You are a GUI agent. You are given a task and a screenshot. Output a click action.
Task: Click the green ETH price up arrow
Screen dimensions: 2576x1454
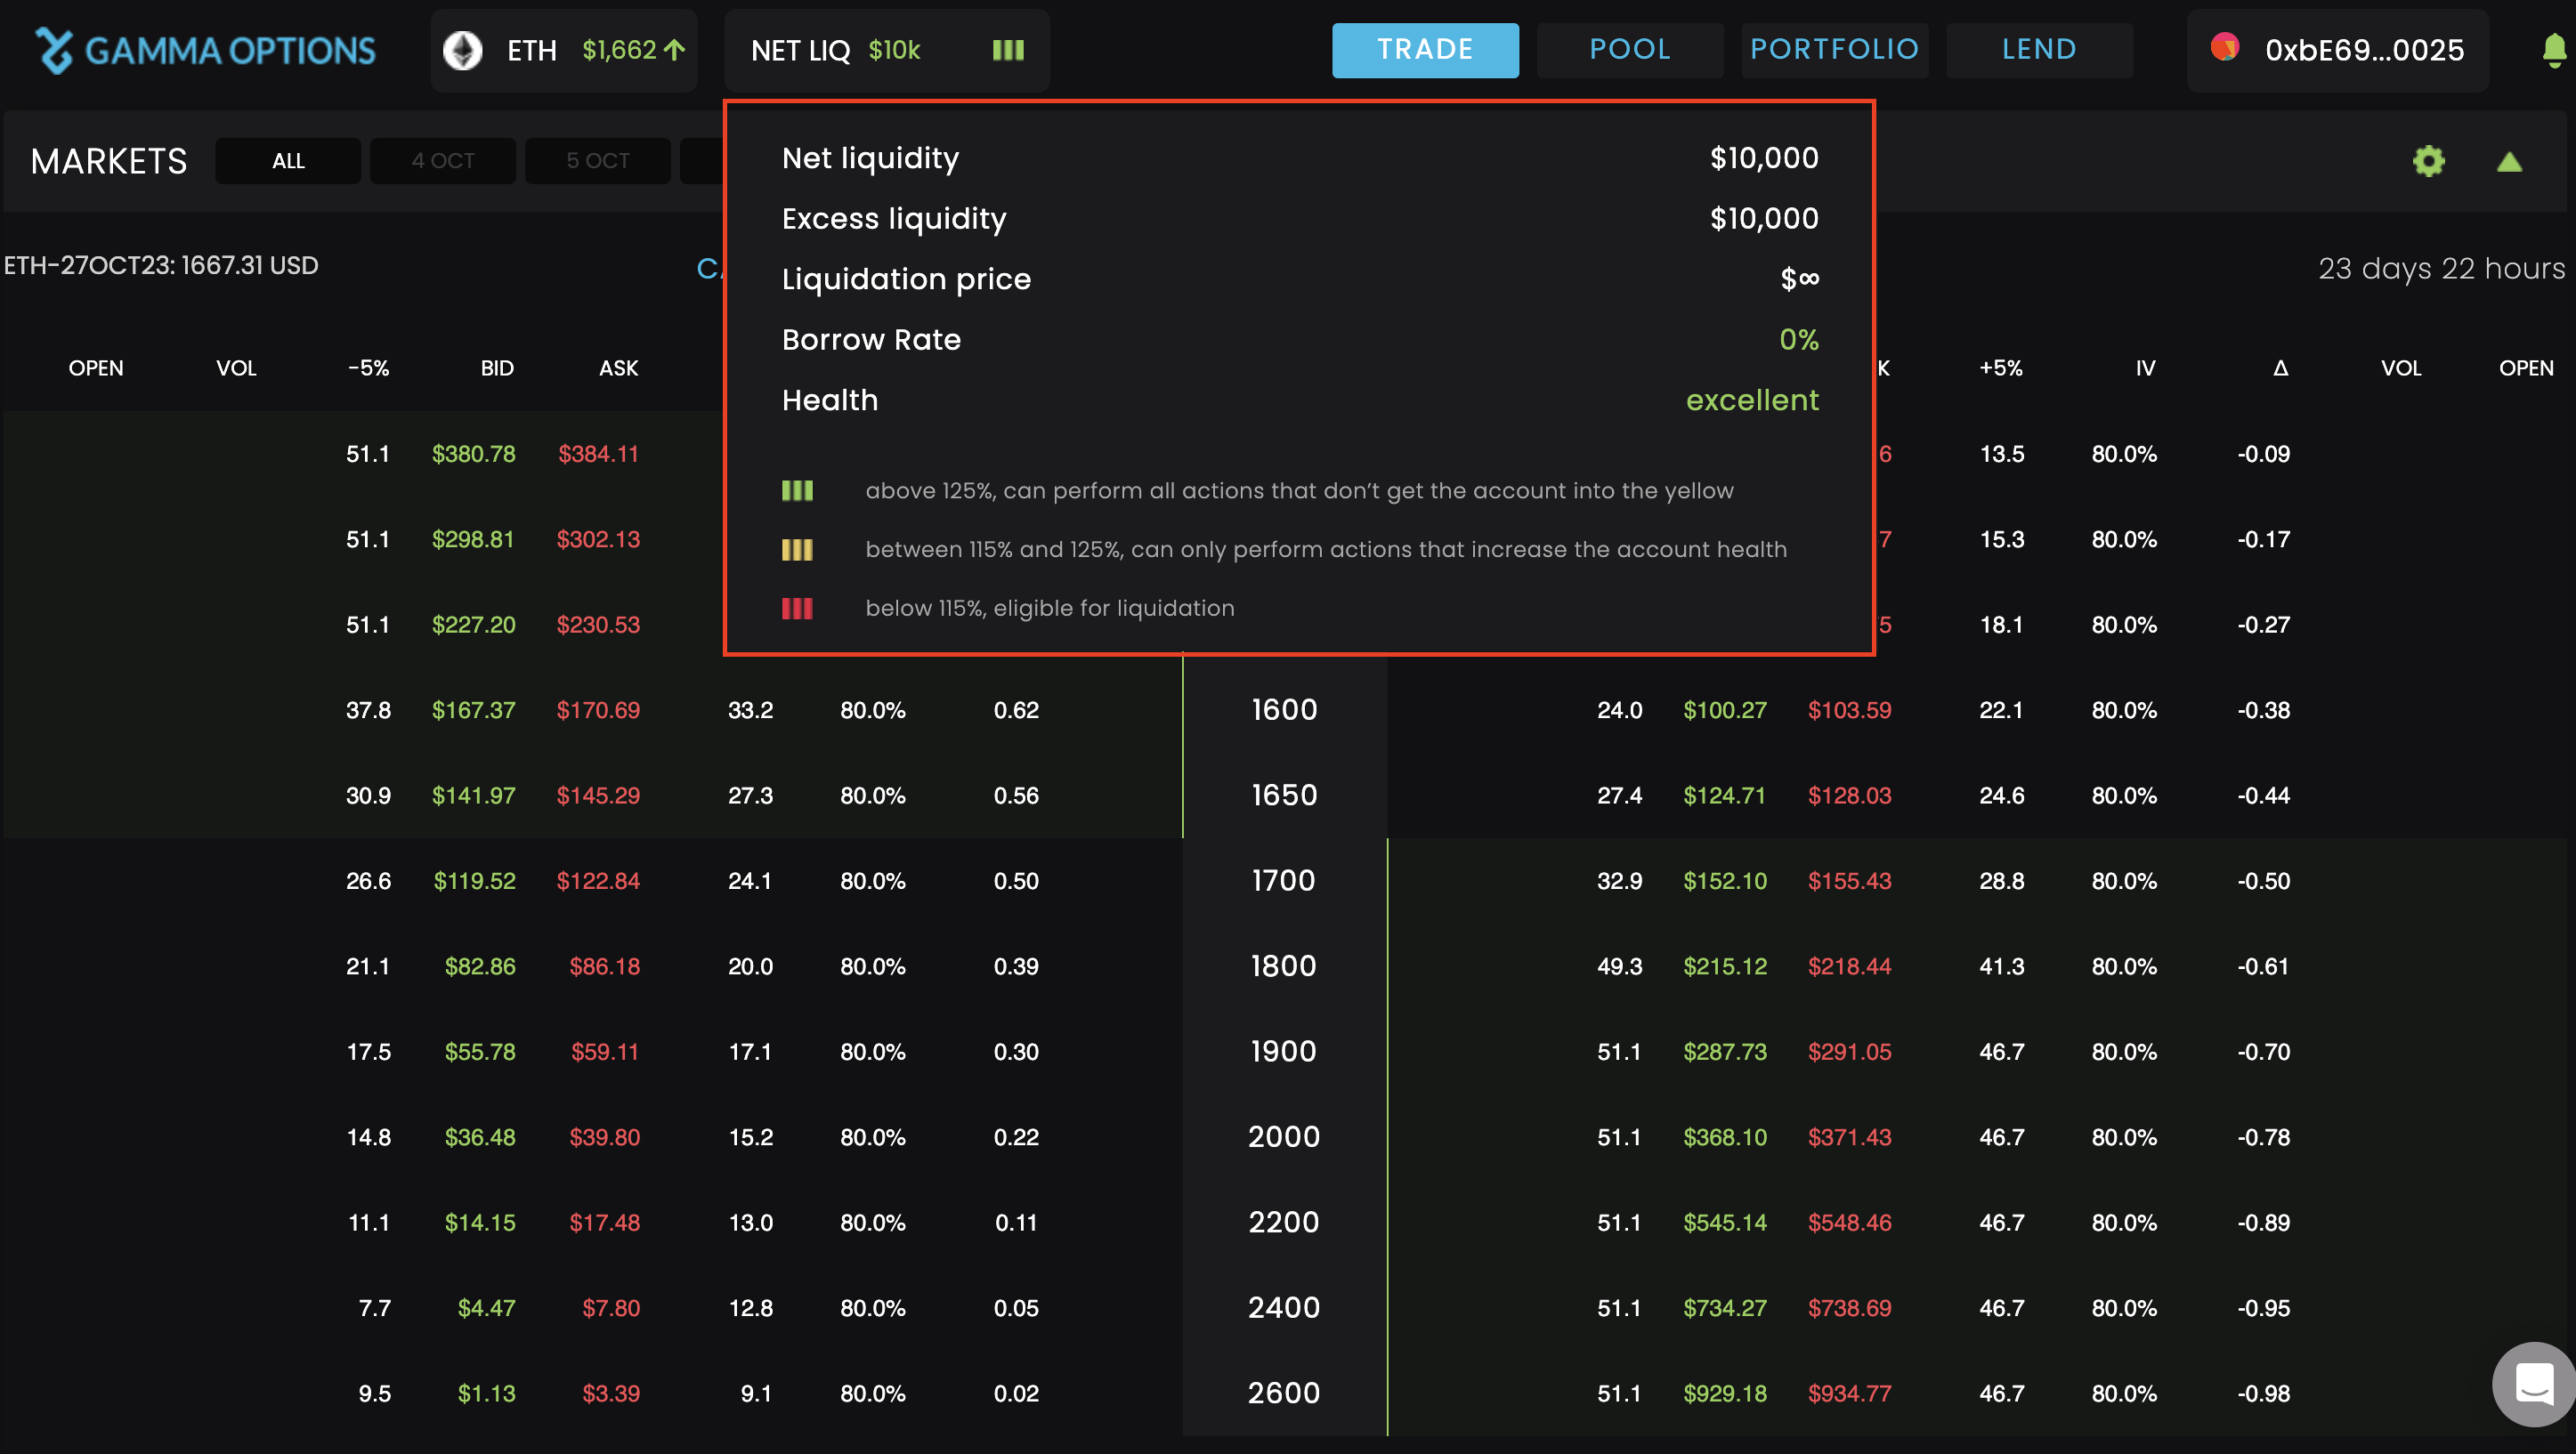(x=675, y=50)
